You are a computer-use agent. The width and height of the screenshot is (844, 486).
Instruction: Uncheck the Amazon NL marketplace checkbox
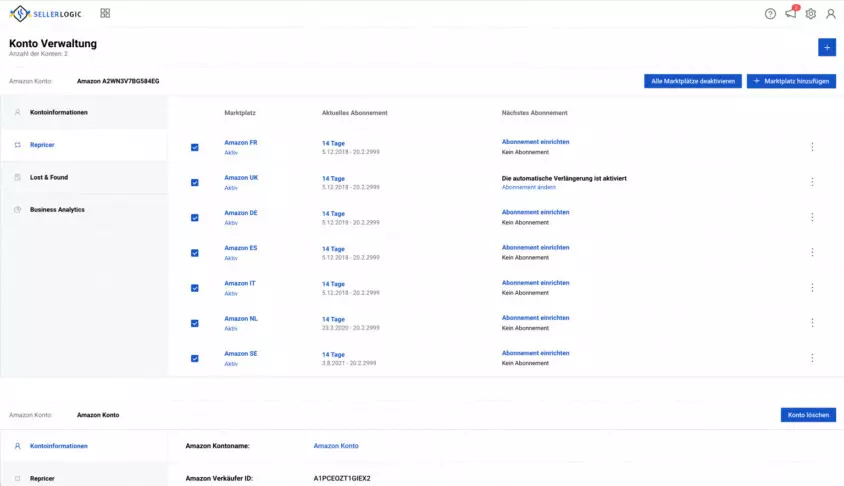[x=195, y=323]
